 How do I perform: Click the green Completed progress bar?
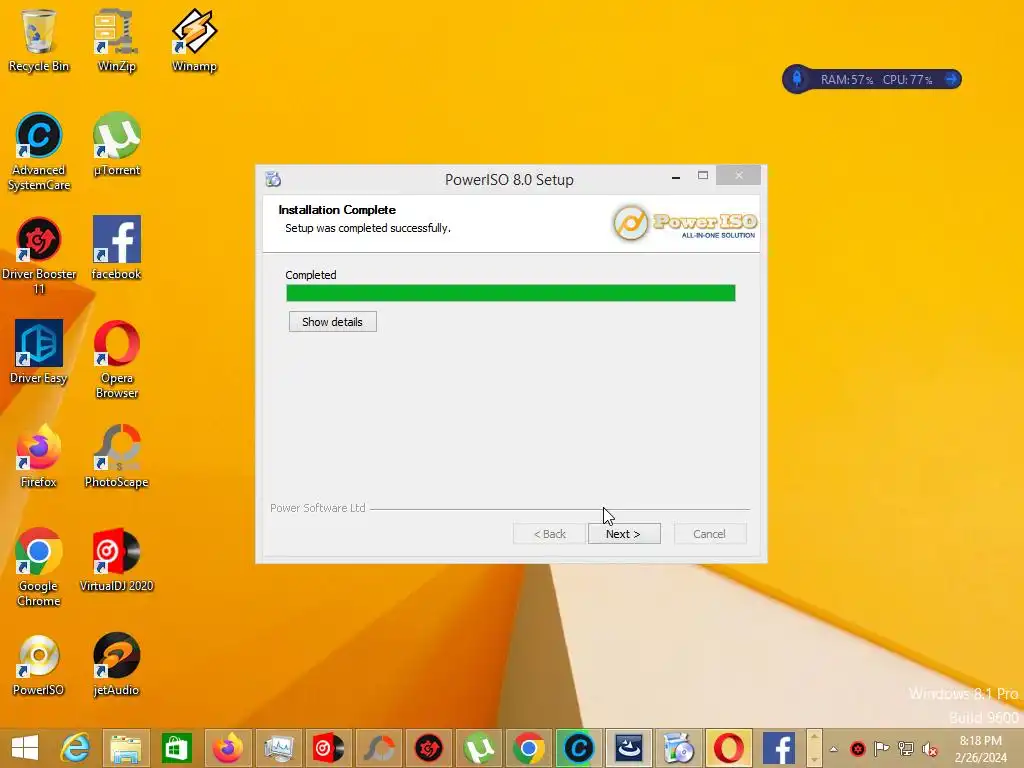coord(511,293)
